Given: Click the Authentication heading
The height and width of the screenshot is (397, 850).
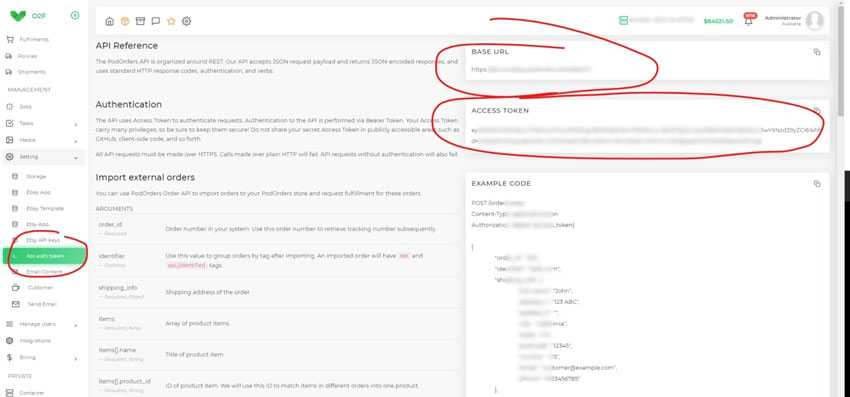Looking at the screenshot, I should click(x=128, y=104).
